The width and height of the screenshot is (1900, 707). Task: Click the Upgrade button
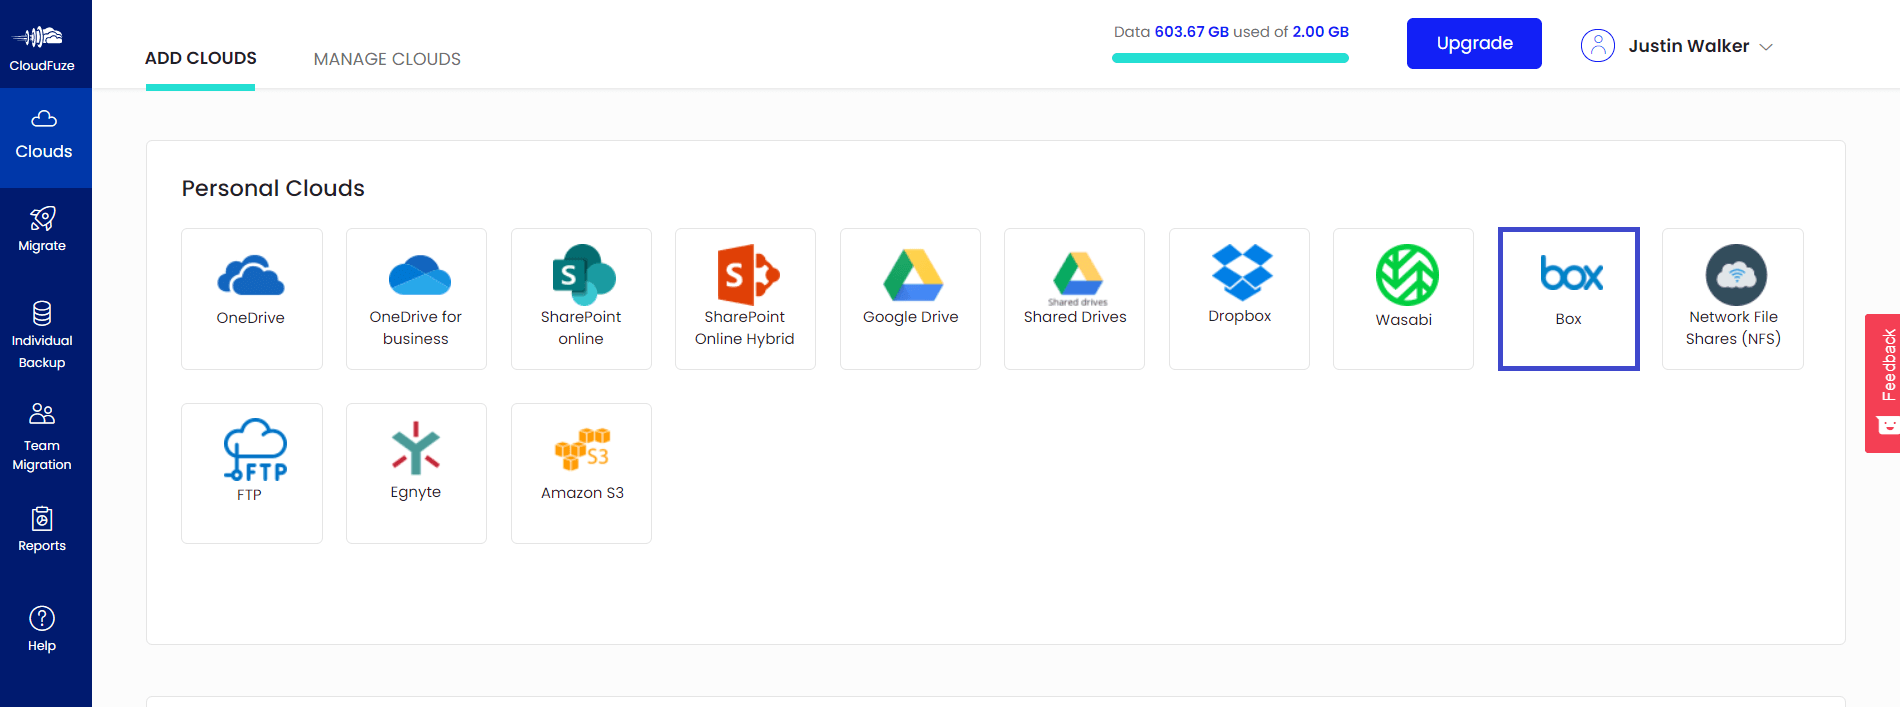1474,43
